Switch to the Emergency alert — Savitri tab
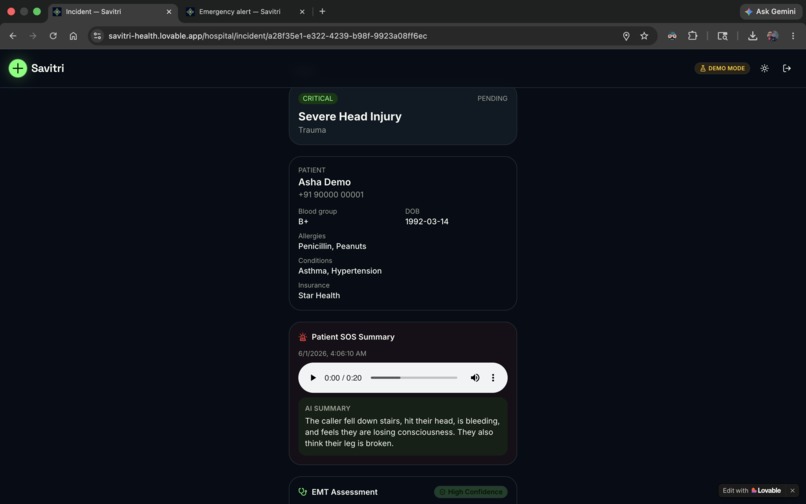The image size is (806, 504). [x=240, y=11]
